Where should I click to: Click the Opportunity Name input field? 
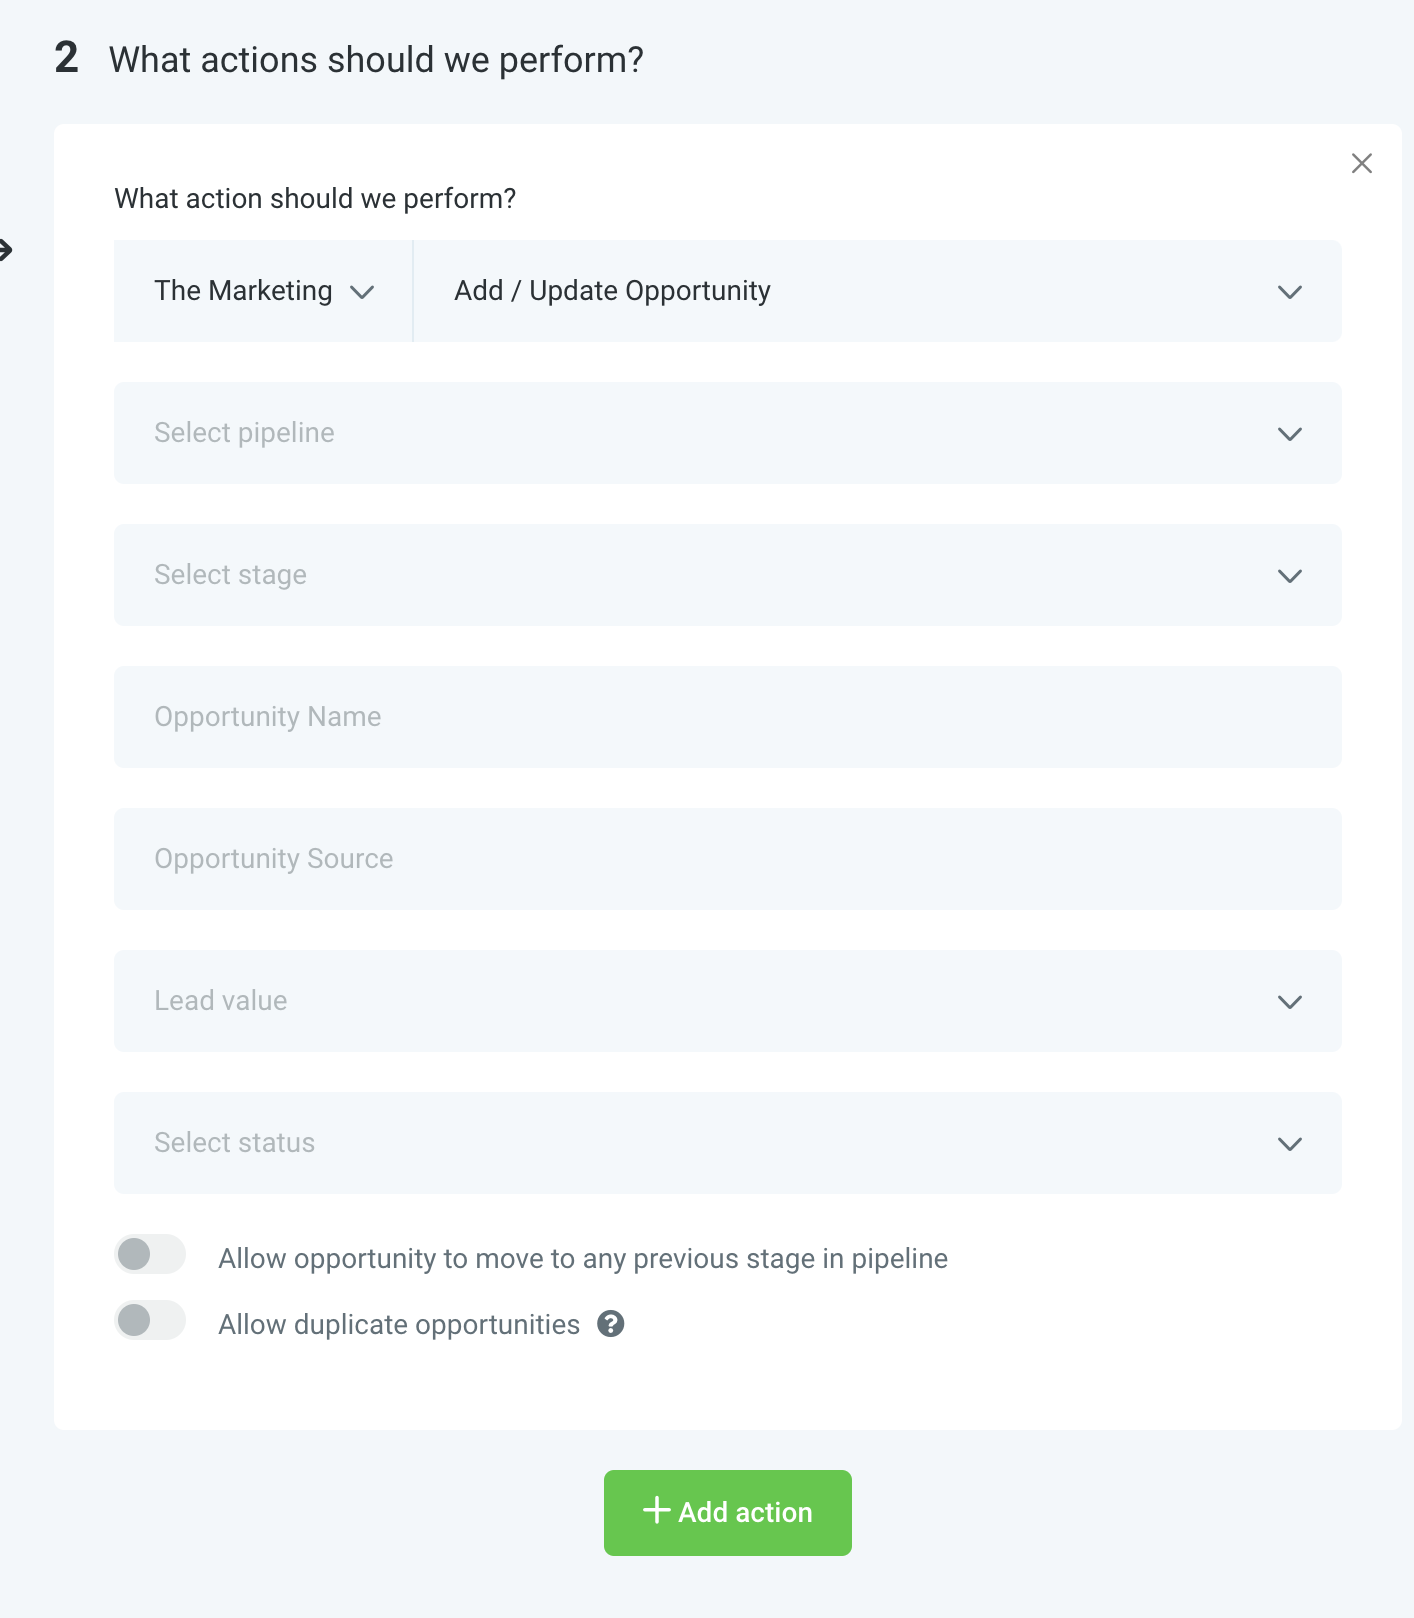click(726, 717)
